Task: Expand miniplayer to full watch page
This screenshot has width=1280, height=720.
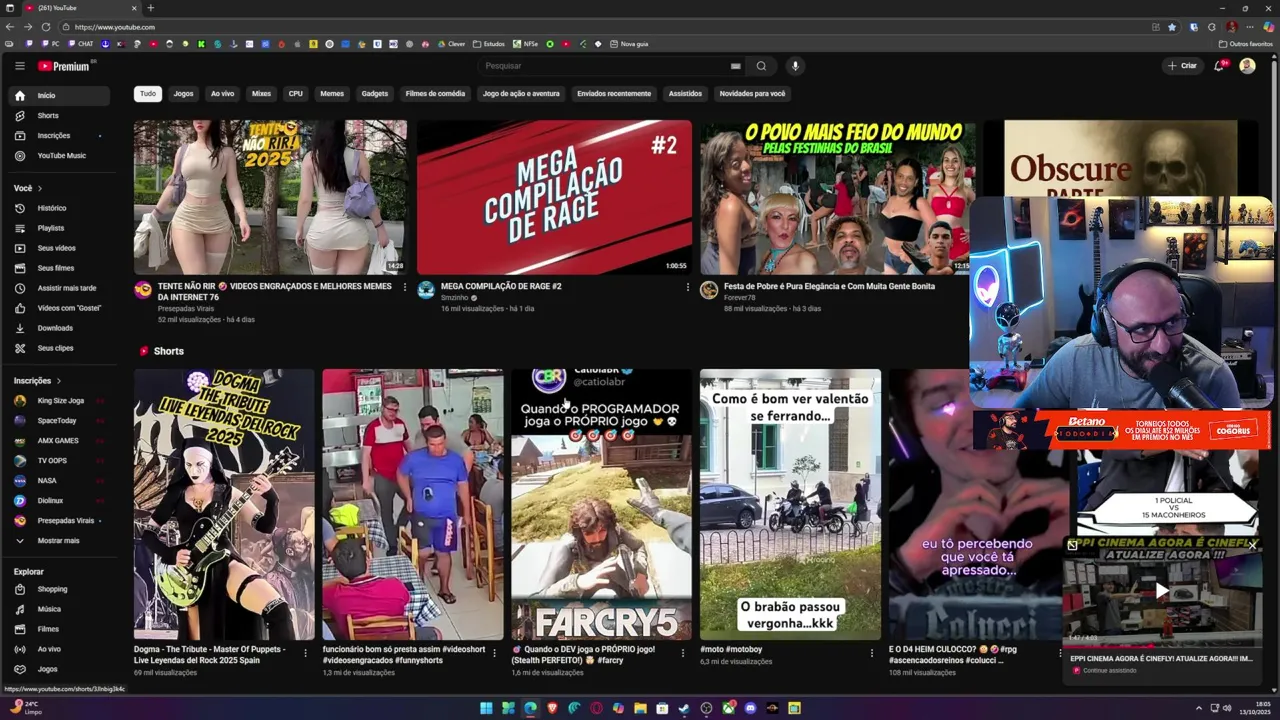Action: (1072, 545)
